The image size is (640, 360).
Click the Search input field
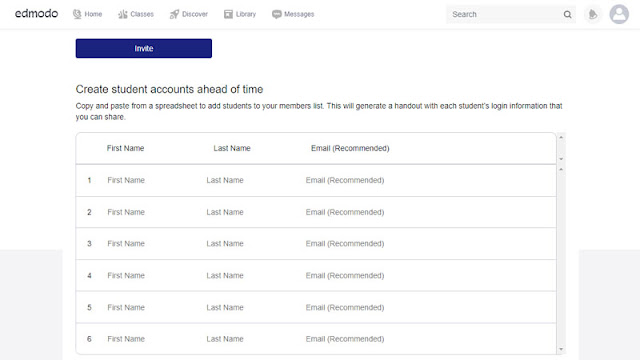505,14
